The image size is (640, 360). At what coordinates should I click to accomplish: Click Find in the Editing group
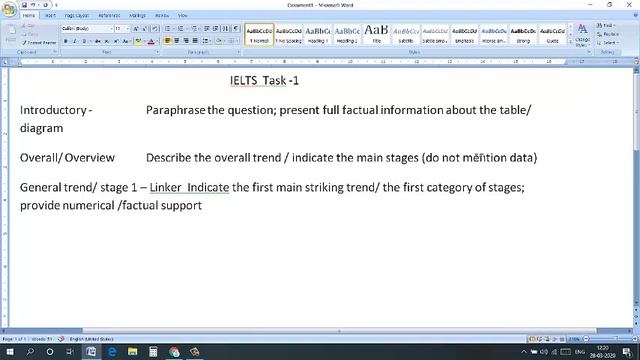coord(605,26)
